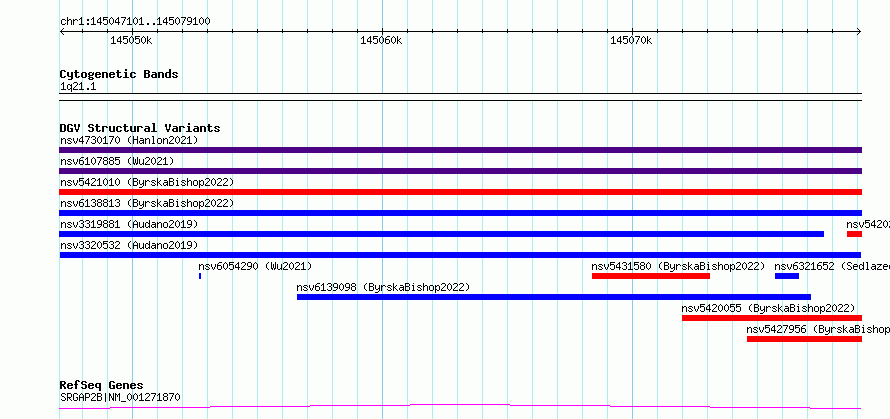Click the SRGAP2B|NM_001271870 gene label
890x419 pixels.
click(x=120, y=397)
